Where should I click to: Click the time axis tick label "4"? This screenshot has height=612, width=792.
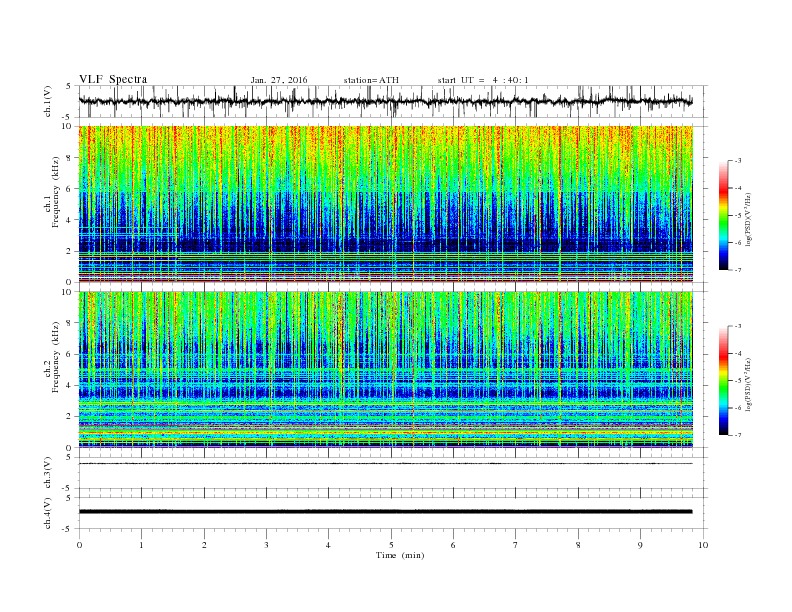point(328,545)
